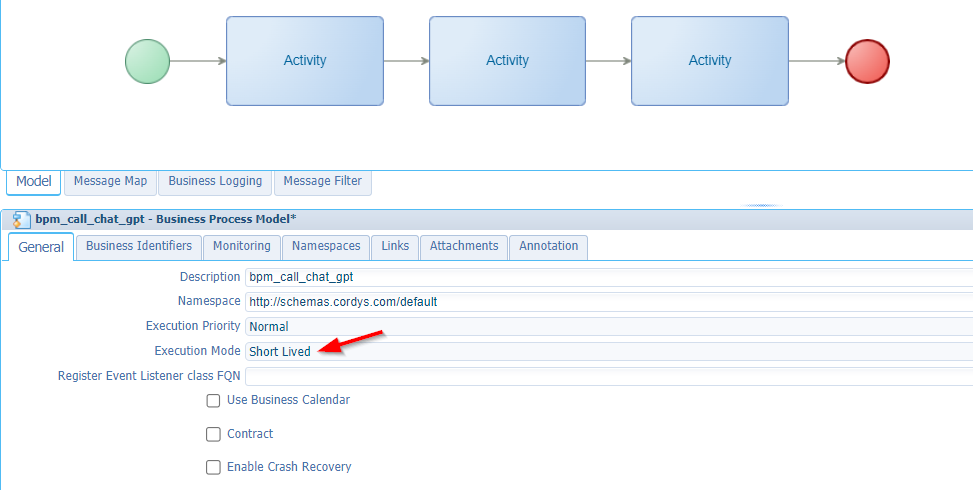Open the Business Identifiers tab
The image size is (973, 490).
coord(139,246)
